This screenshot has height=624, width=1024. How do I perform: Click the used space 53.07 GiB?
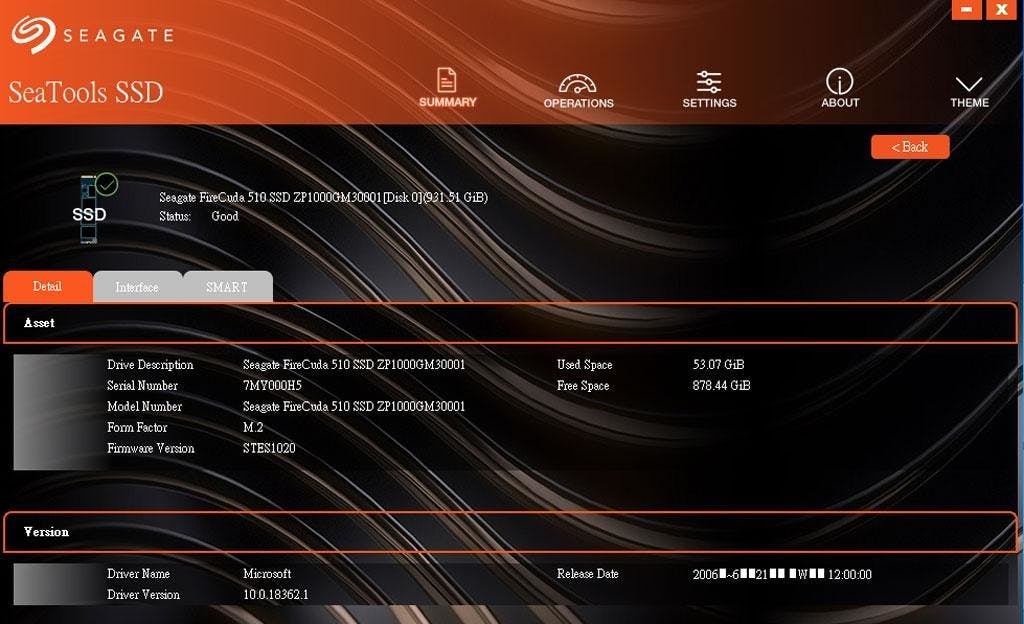point(718,365)
